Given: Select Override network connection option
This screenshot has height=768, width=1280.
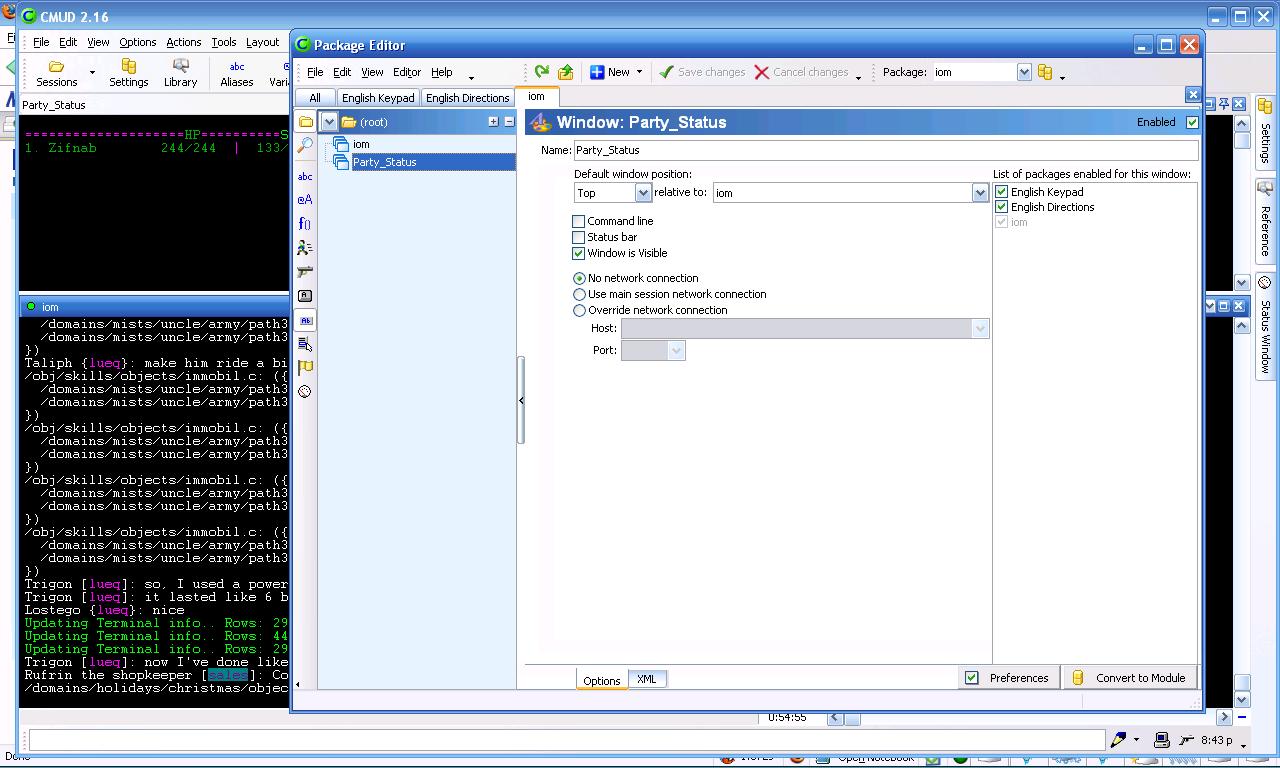Looking at the screenshot, I should [x=579, y=310].
